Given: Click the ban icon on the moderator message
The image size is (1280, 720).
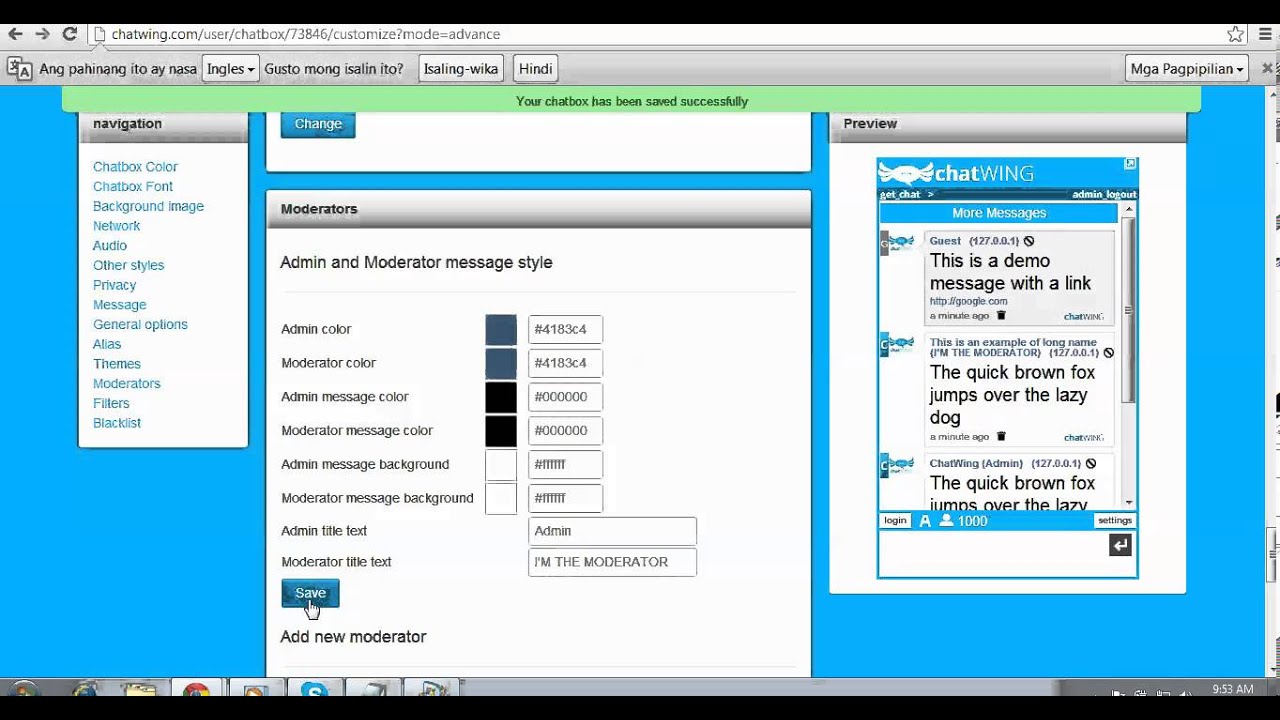Looking at the screenshot, I should (1108, 353).
